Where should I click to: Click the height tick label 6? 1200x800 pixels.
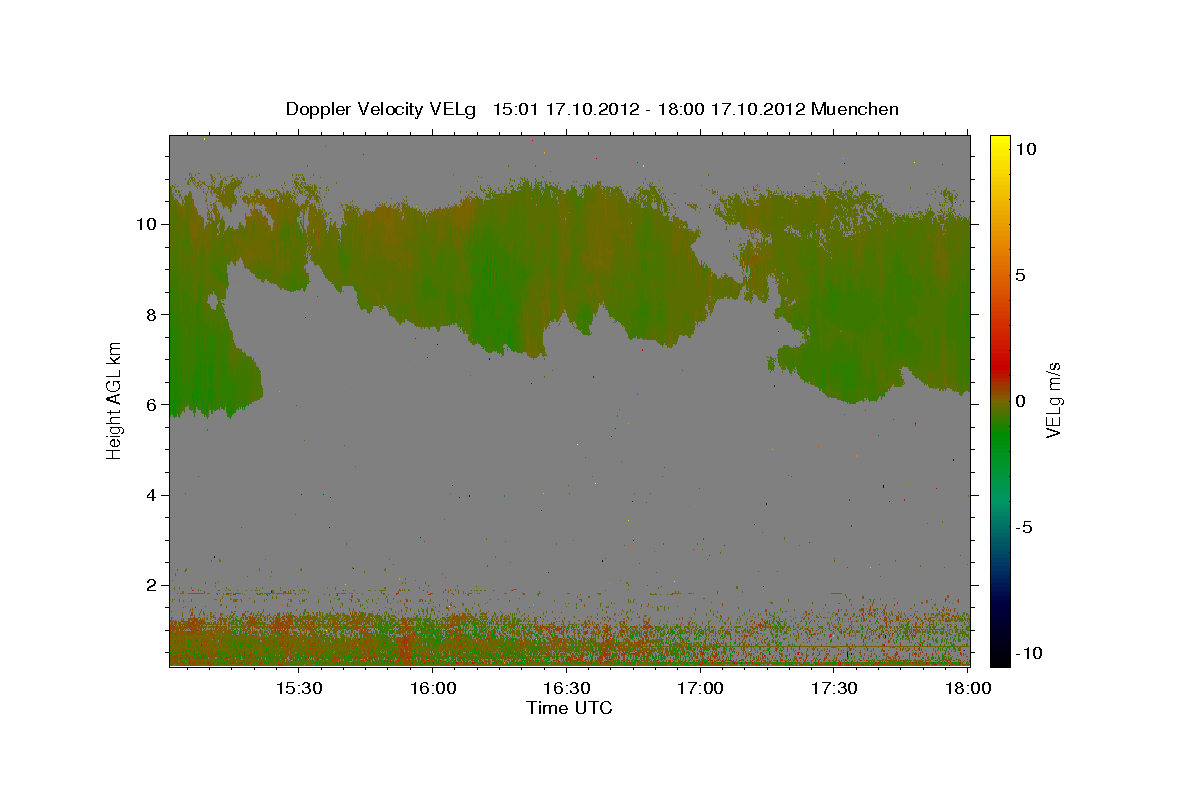click(153, 405)
